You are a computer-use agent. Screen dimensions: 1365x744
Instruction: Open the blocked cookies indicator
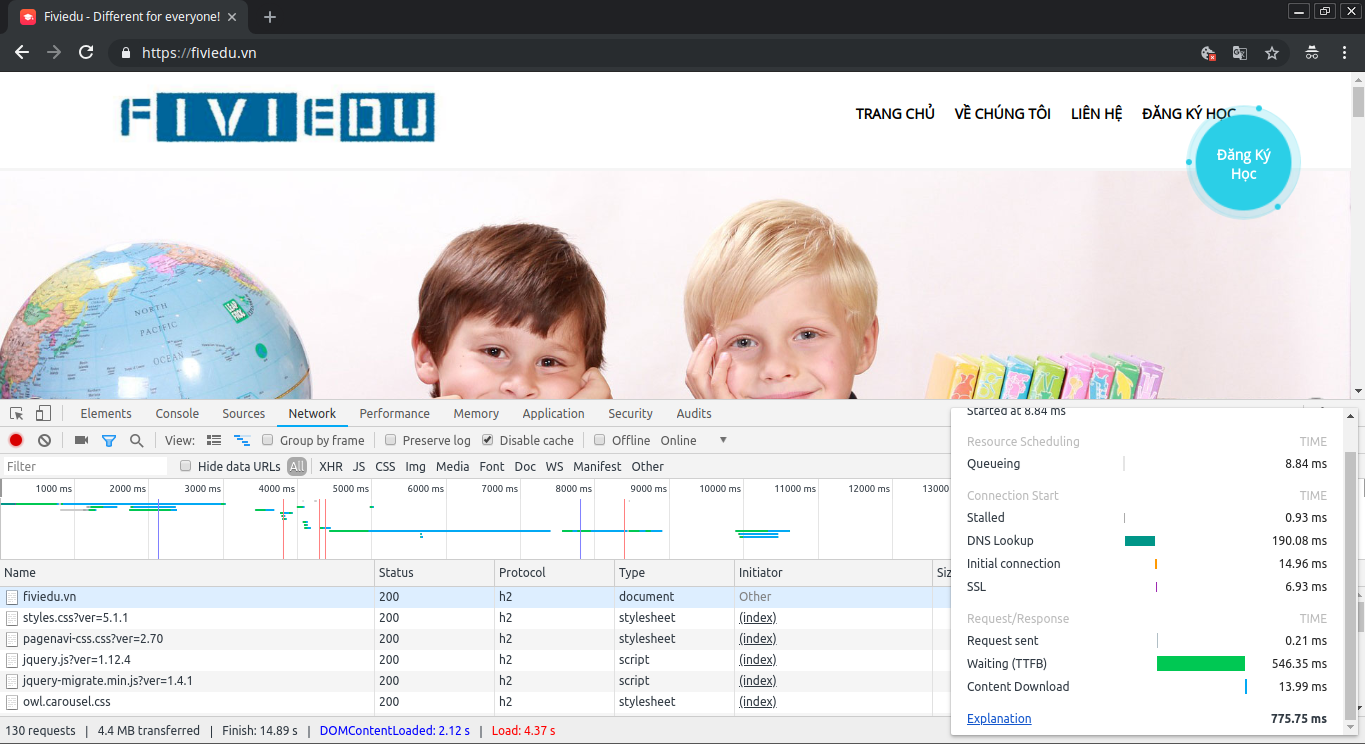click(x=1208, y=53)
